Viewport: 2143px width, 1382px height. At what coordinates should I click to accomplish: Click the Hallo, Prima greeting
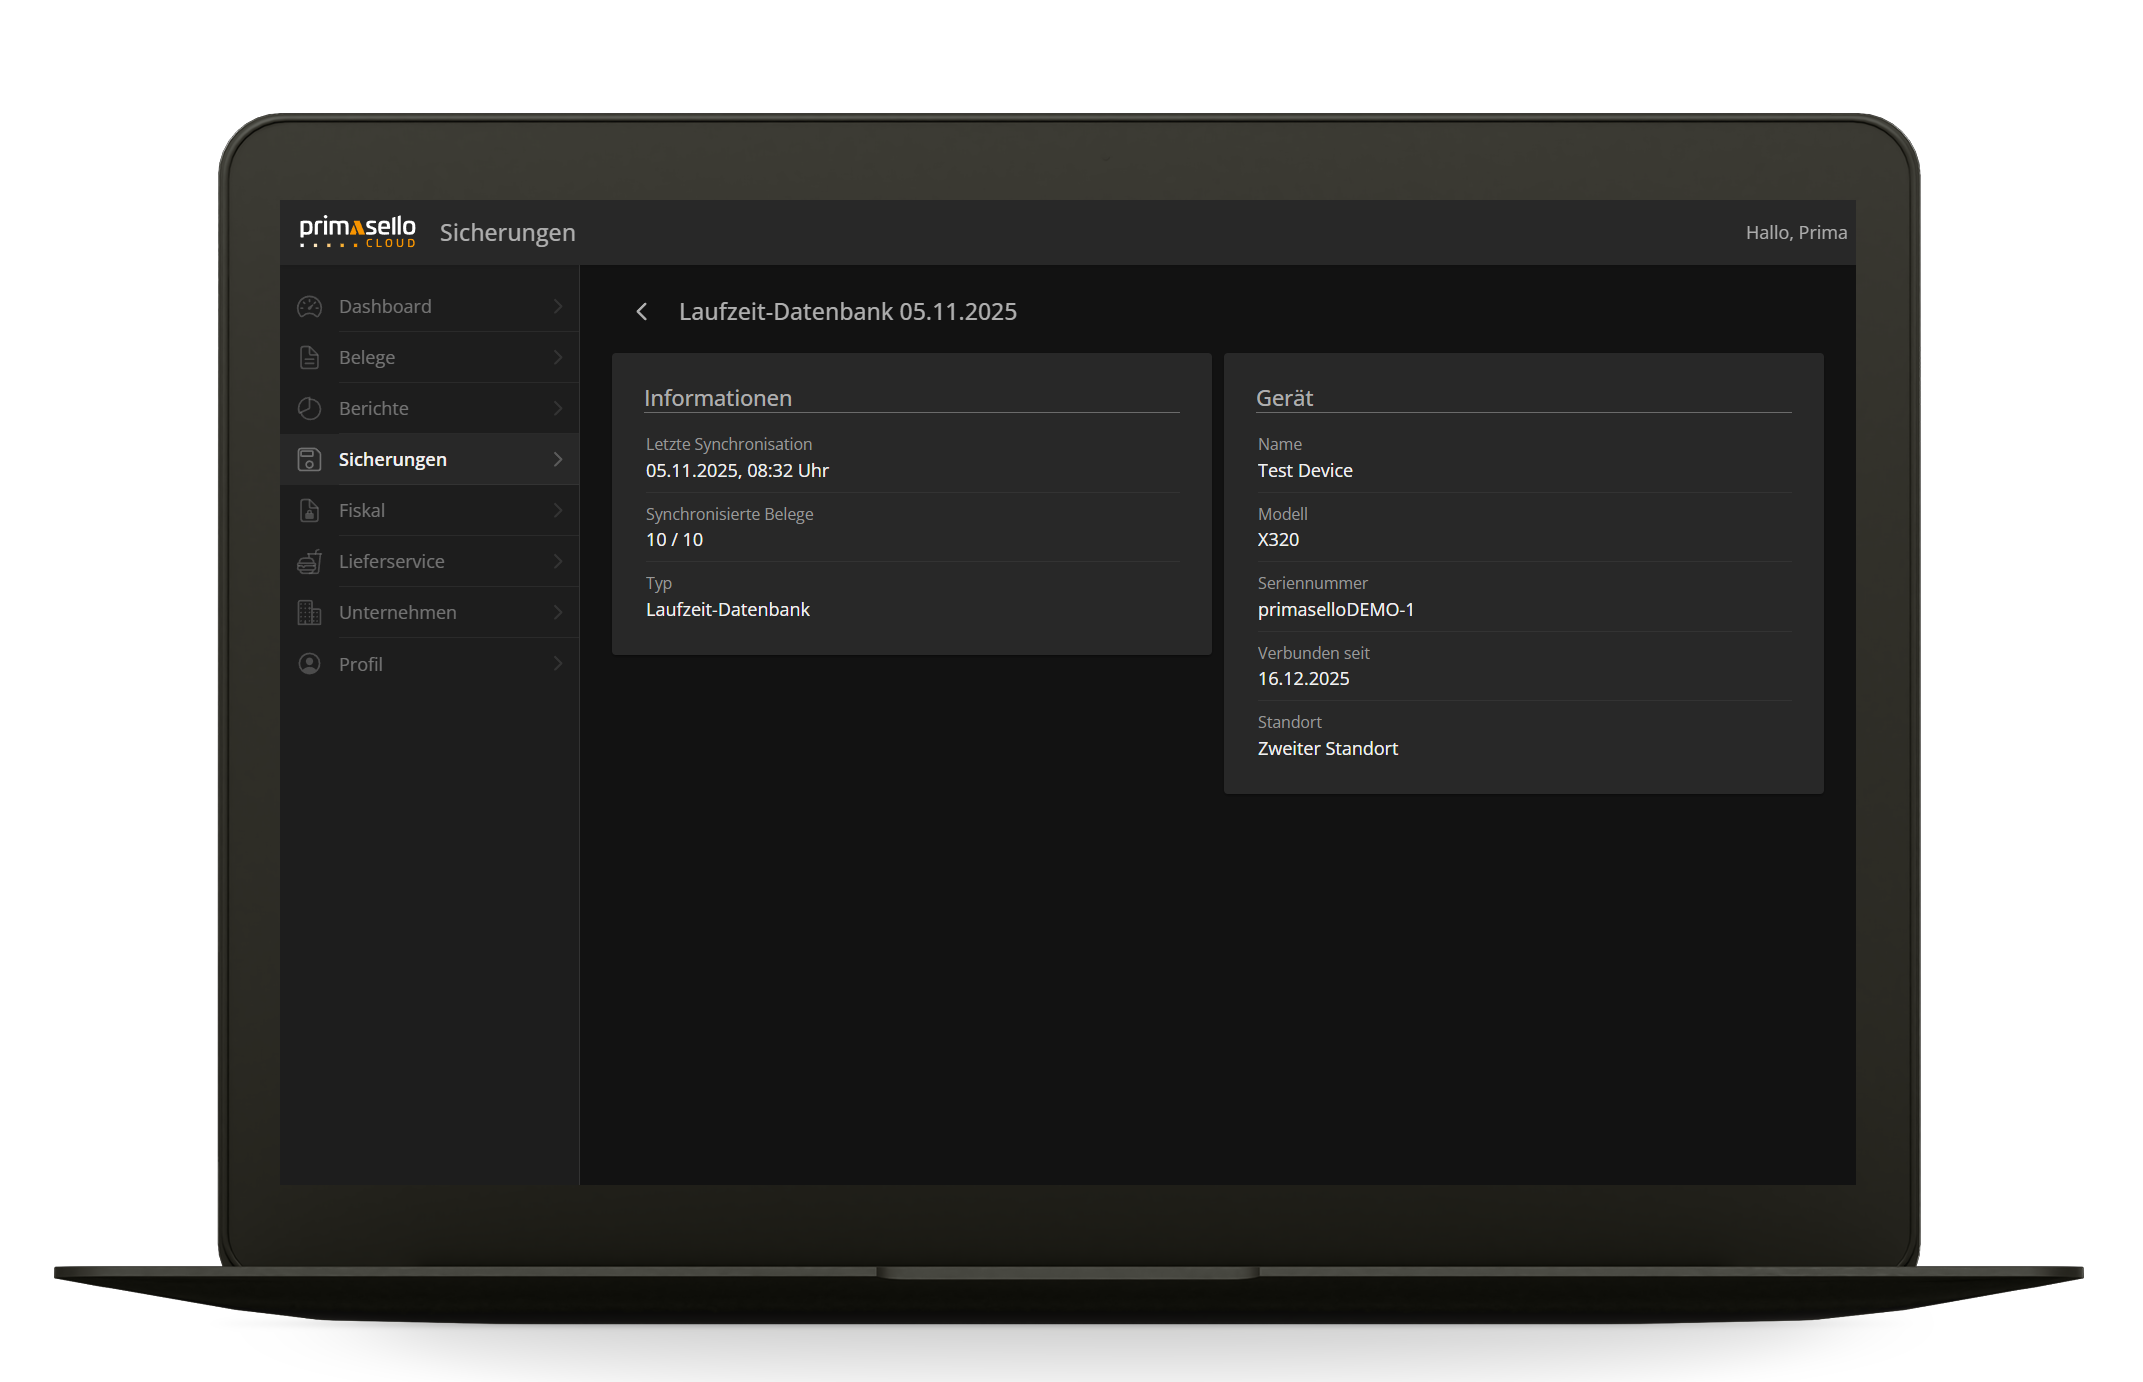1796,233
